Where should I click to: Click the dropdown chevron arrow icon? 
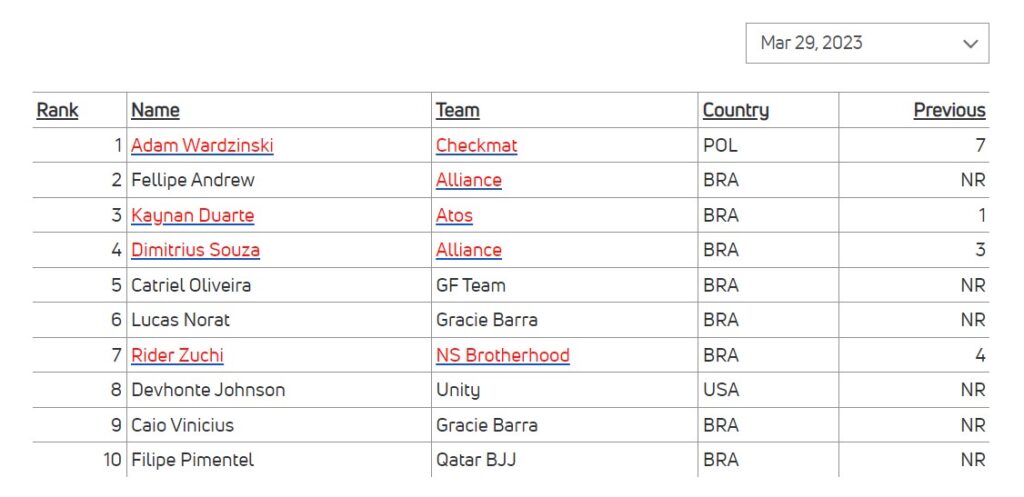point(969,43)
